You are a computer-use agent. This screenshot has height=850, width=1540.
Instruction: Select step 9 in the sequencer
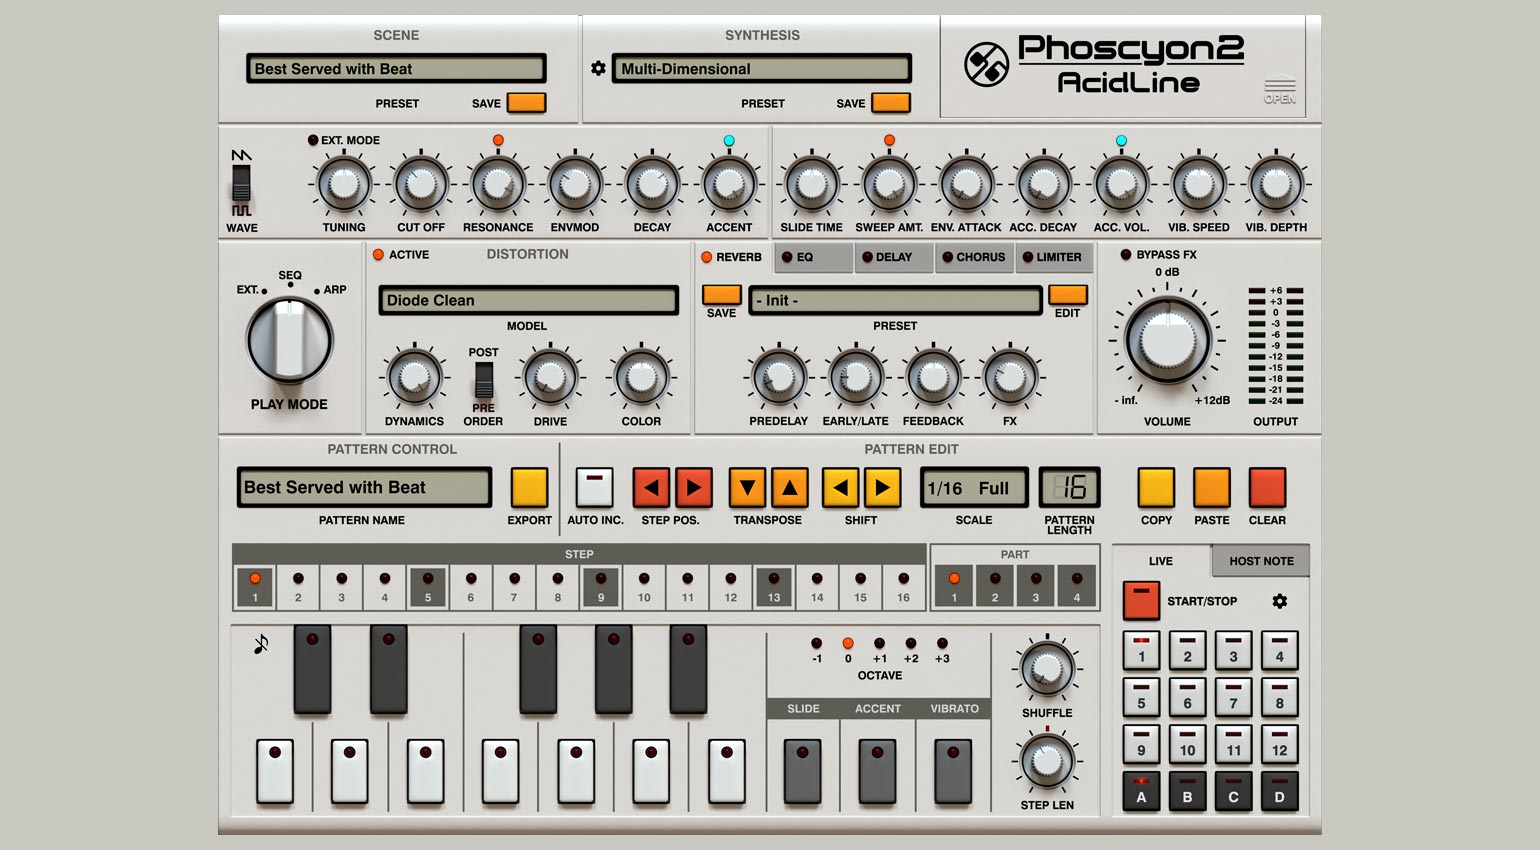tap(601, 587)
